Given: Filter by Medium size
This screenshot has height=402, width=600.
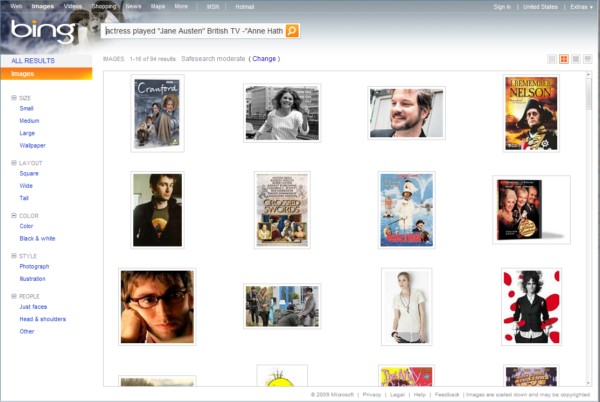Looking at the screenshot, I should [29, 121].
